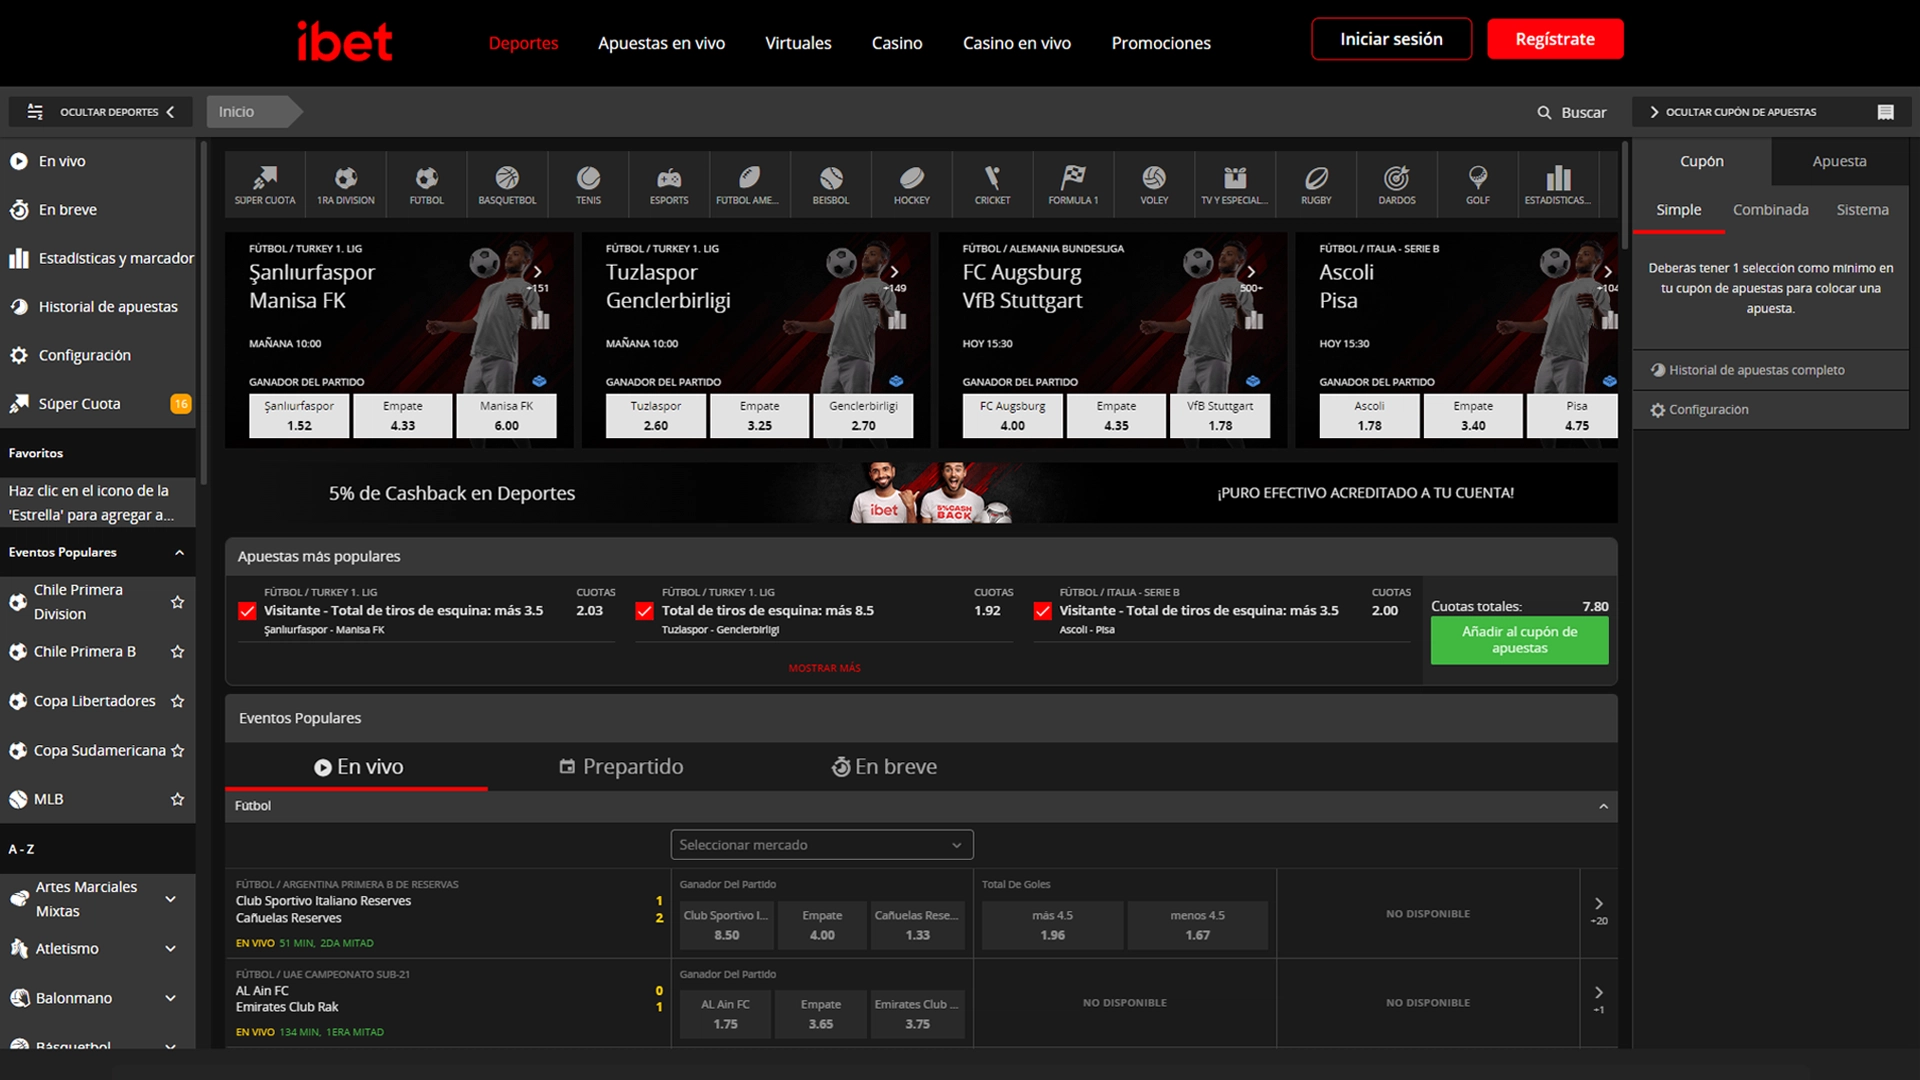This screenshot has height=1080, width=1920.
Task: Expand more markets for Club Sportivo Italiano match
Action: 1598,911
